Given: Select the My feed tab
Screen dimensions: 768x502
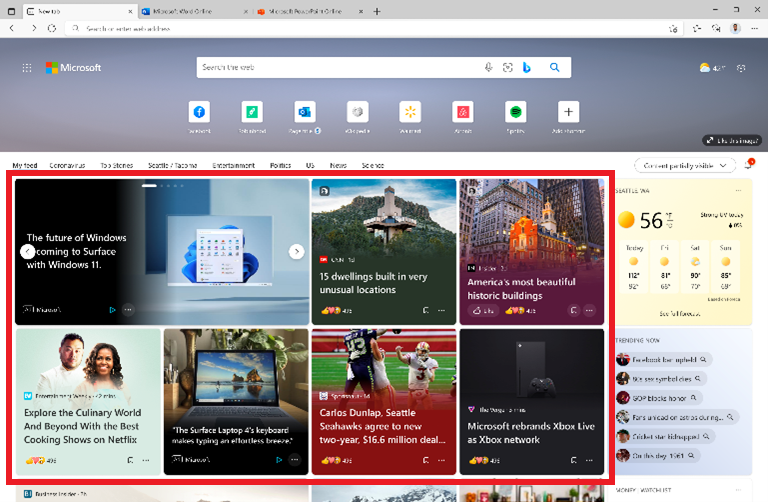Looking at the screenshot, I should [x=25, y=166].
